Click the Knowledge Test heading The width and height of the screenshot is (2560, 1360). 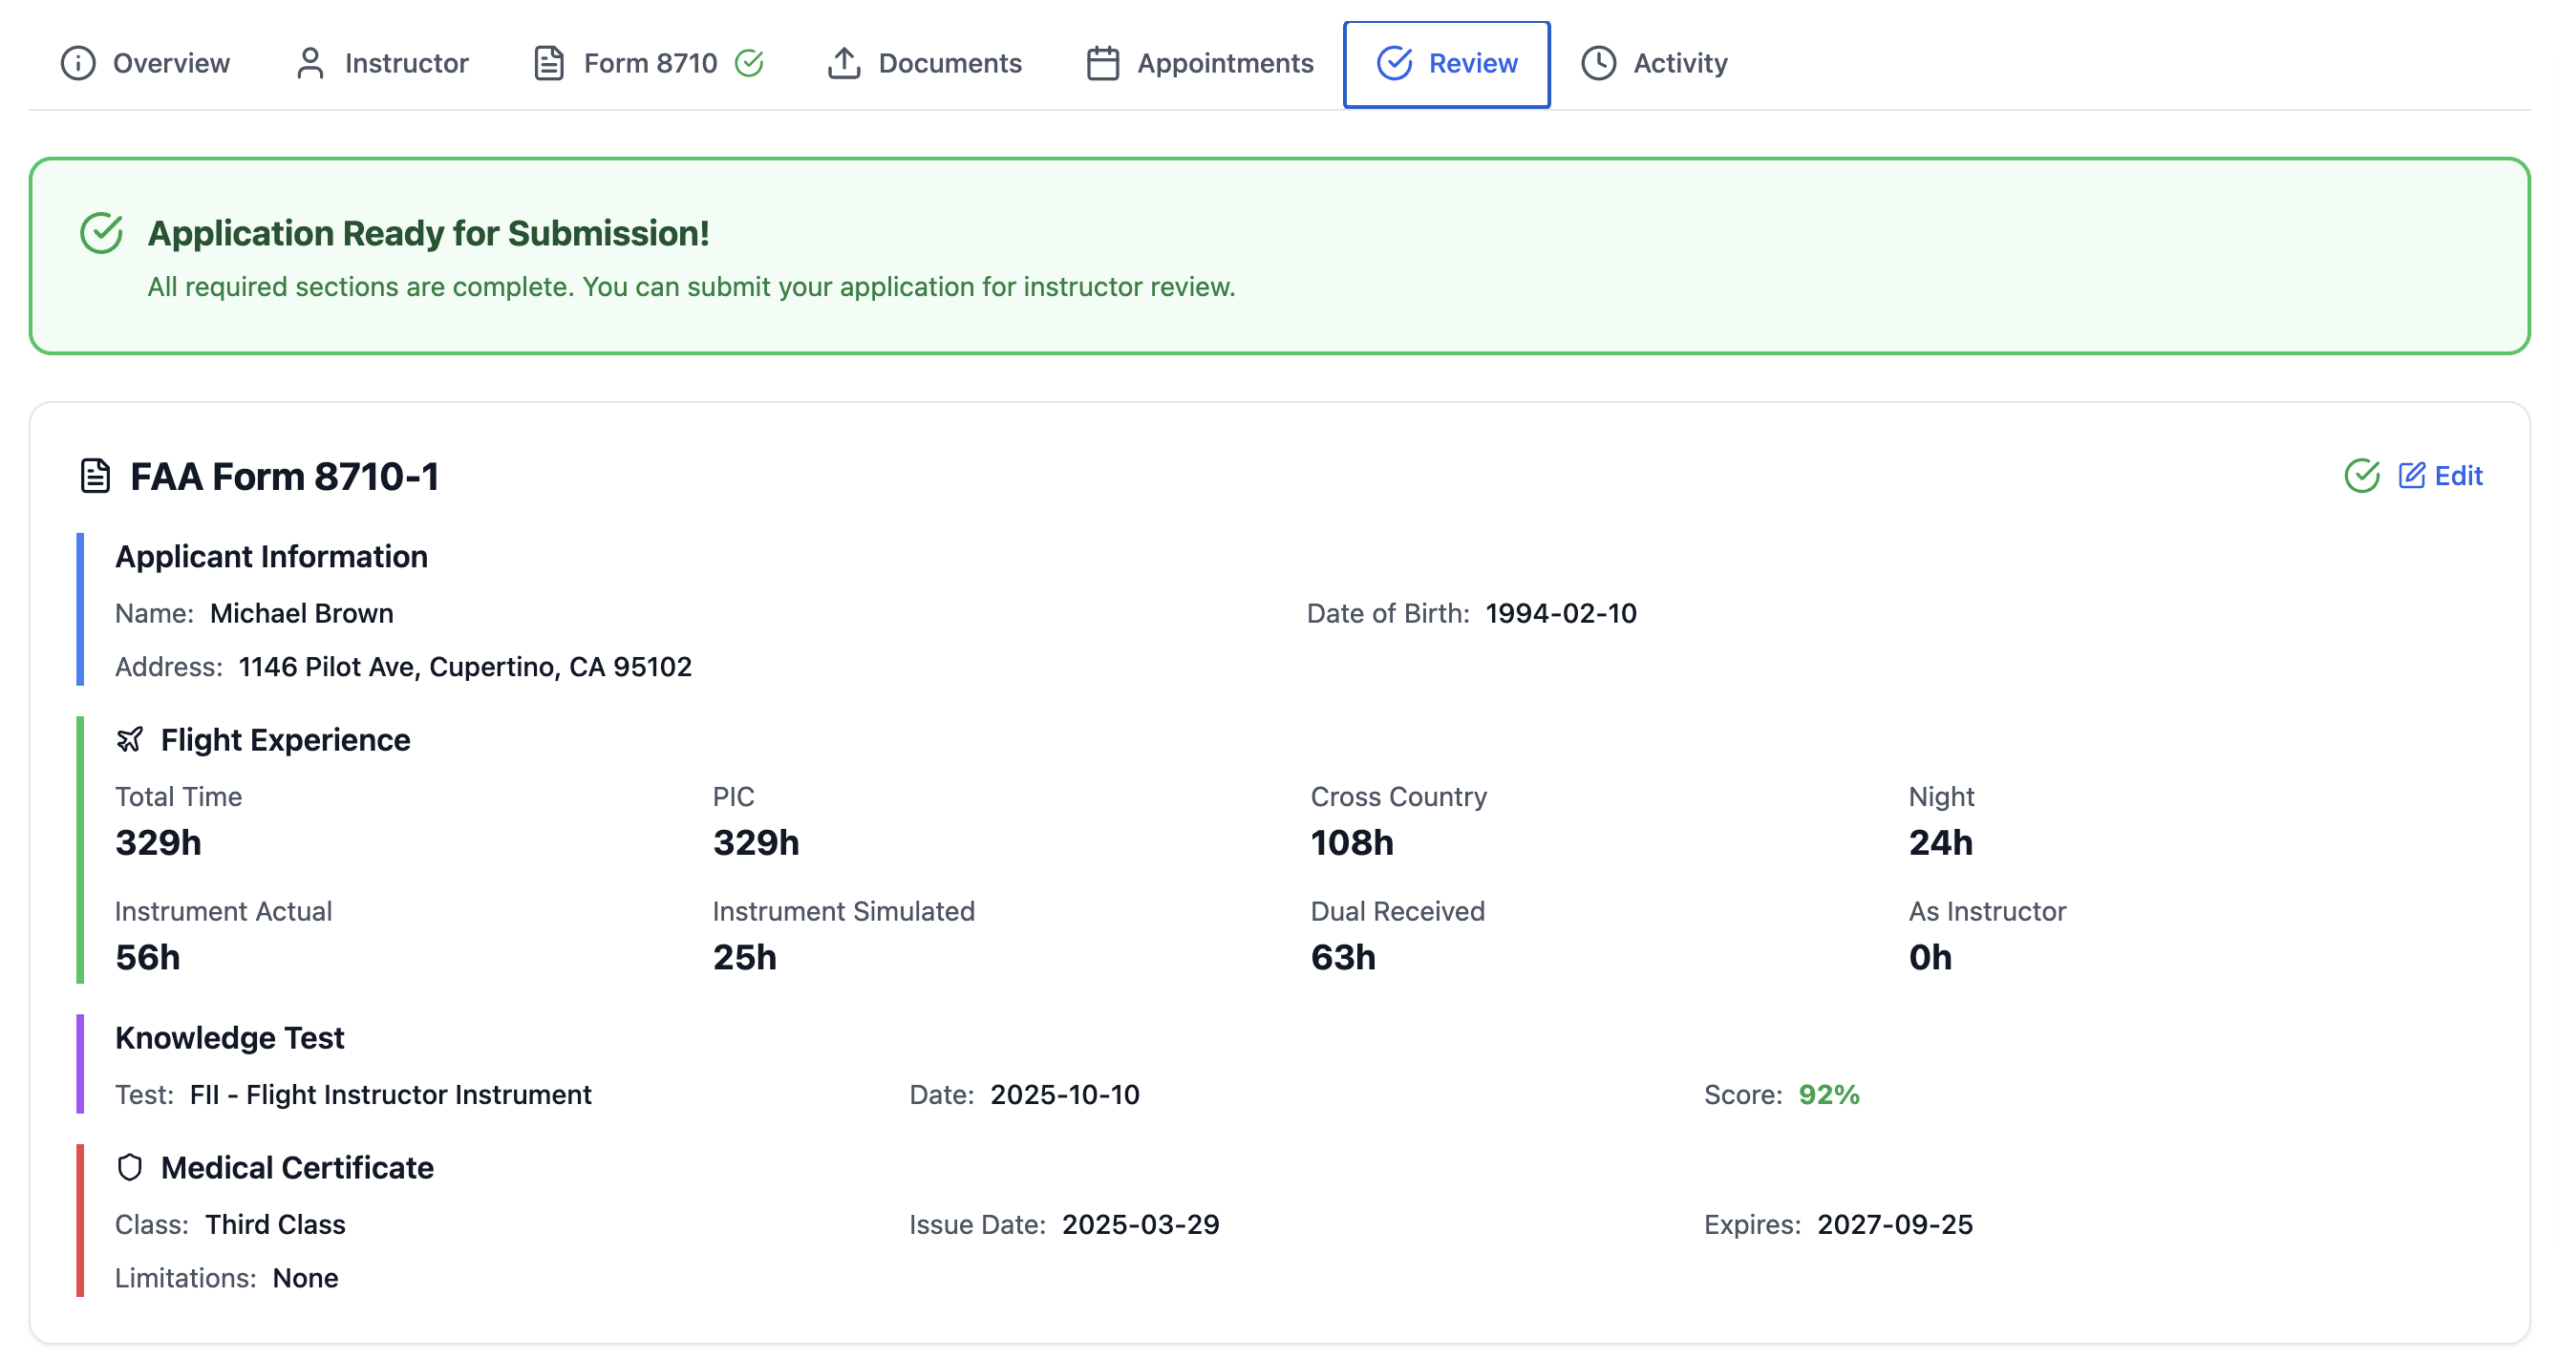click(x=229, y=1038)
